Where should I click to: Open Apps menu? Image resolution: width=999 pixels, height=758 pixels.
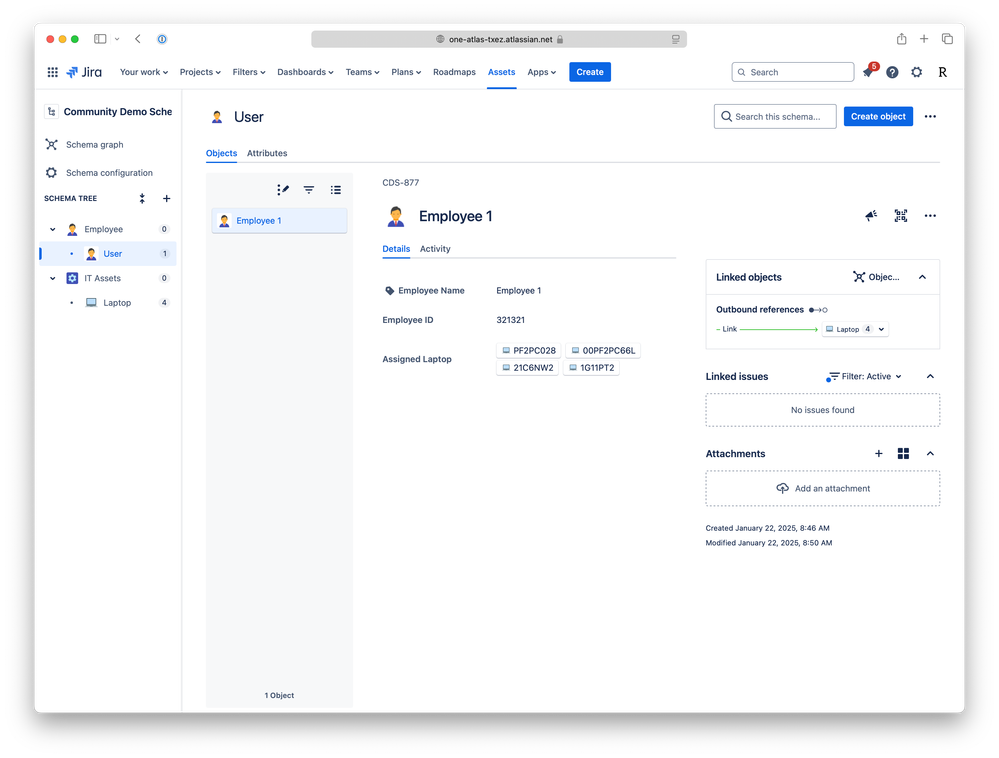tap(542, 72)
